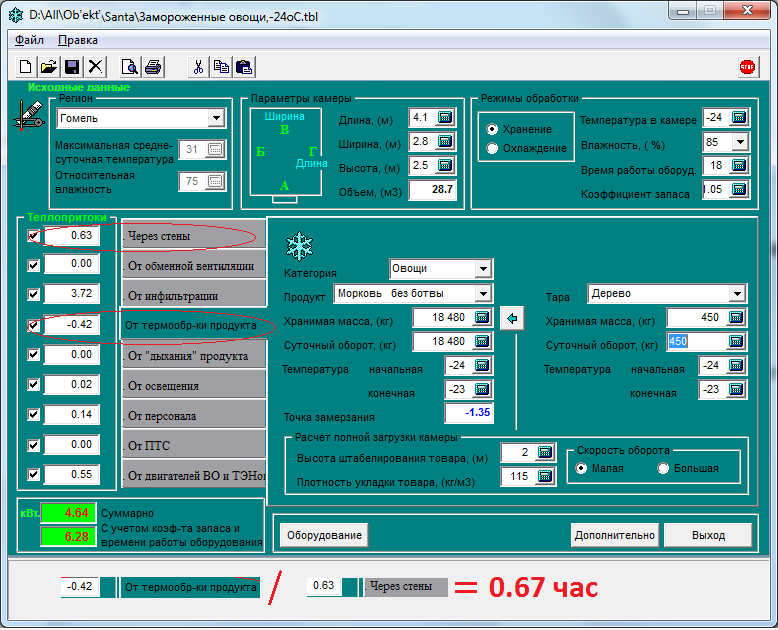Toggle checkbox for От термообр-ки продукта

tap(33, 325)
